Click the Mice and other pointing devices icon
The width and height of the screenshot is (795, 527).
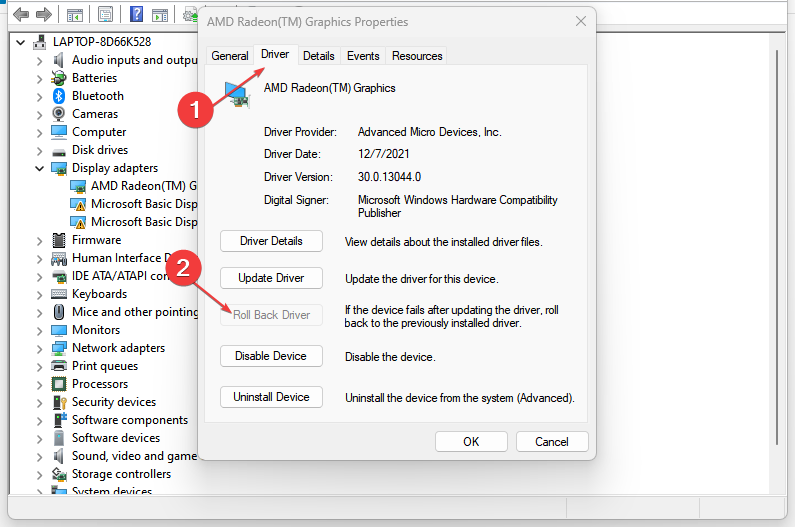point(59,312)
